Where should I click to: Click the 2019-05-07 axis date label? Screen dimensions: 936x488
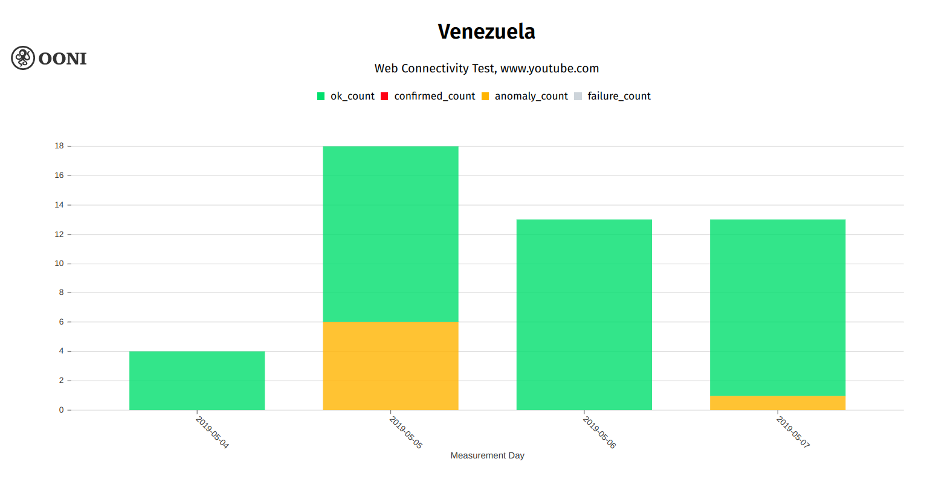point(793,432)
